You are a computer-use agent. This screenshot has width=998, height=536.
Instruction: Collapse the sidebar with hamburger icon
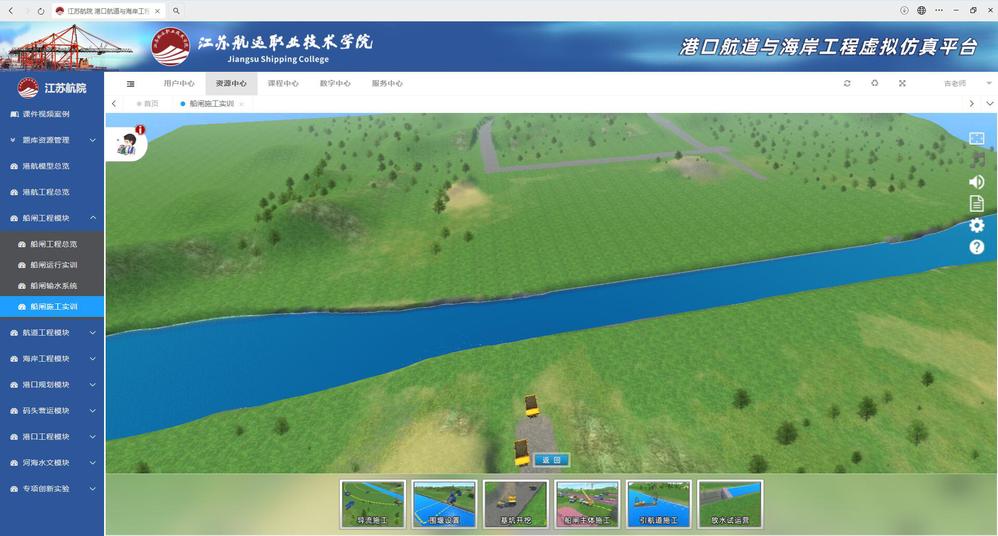131,84
